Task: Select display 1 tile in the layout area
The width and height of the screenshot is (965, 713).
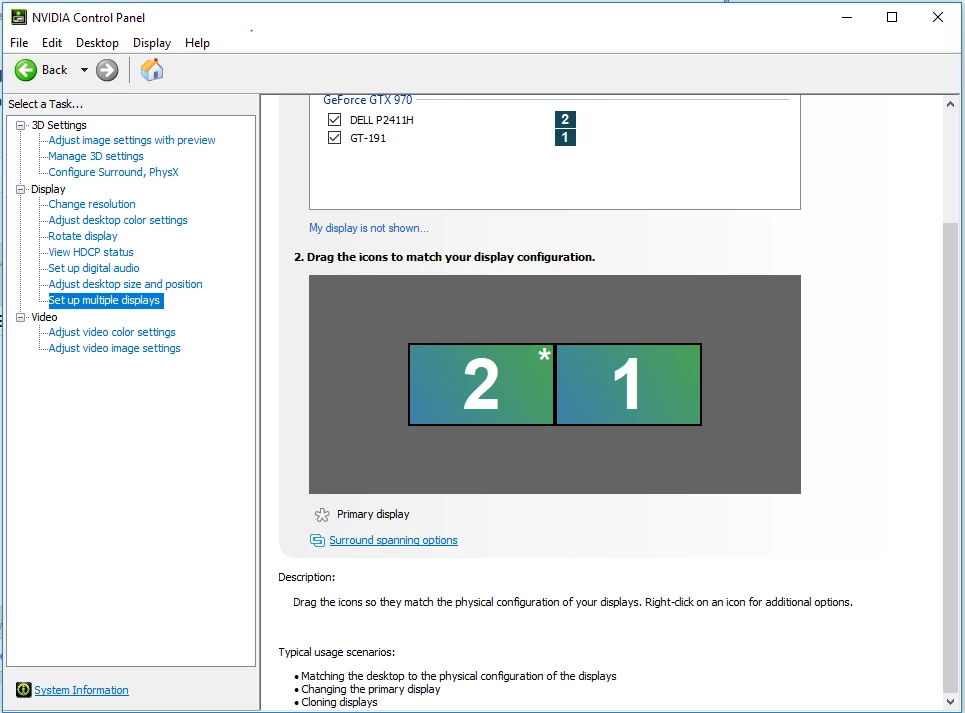Action: (628, 384)
